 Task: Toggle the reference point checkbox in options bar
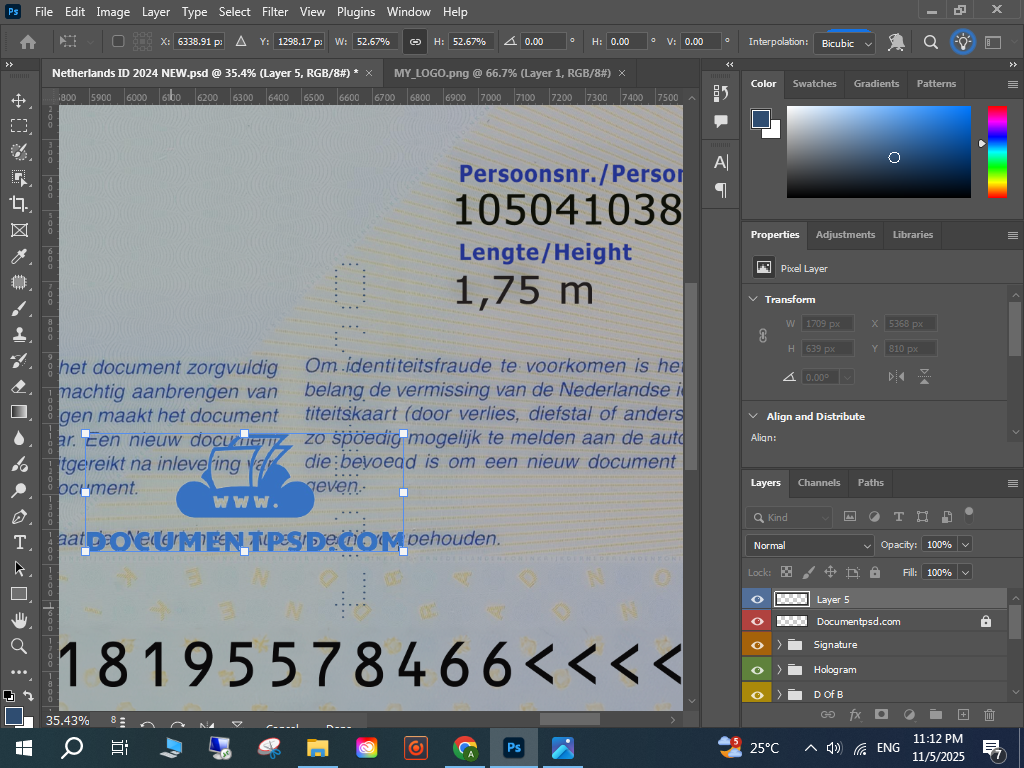pyautogui.click(x=118, y=42)
